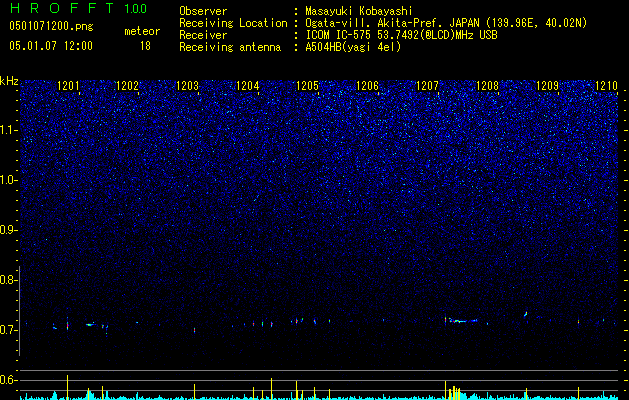Screen dimensions: 629x400
Task: Click the 1209 time marker
Action: (548, 85)
